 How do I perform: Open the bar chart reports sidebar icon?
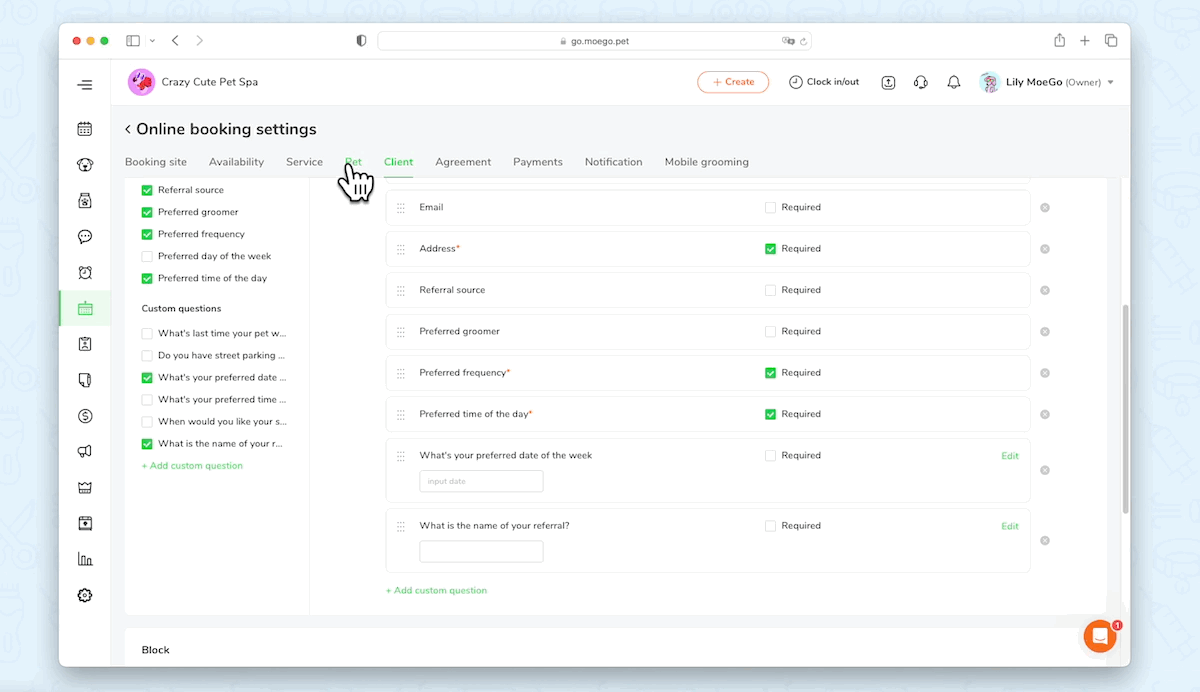click(85, 560)
